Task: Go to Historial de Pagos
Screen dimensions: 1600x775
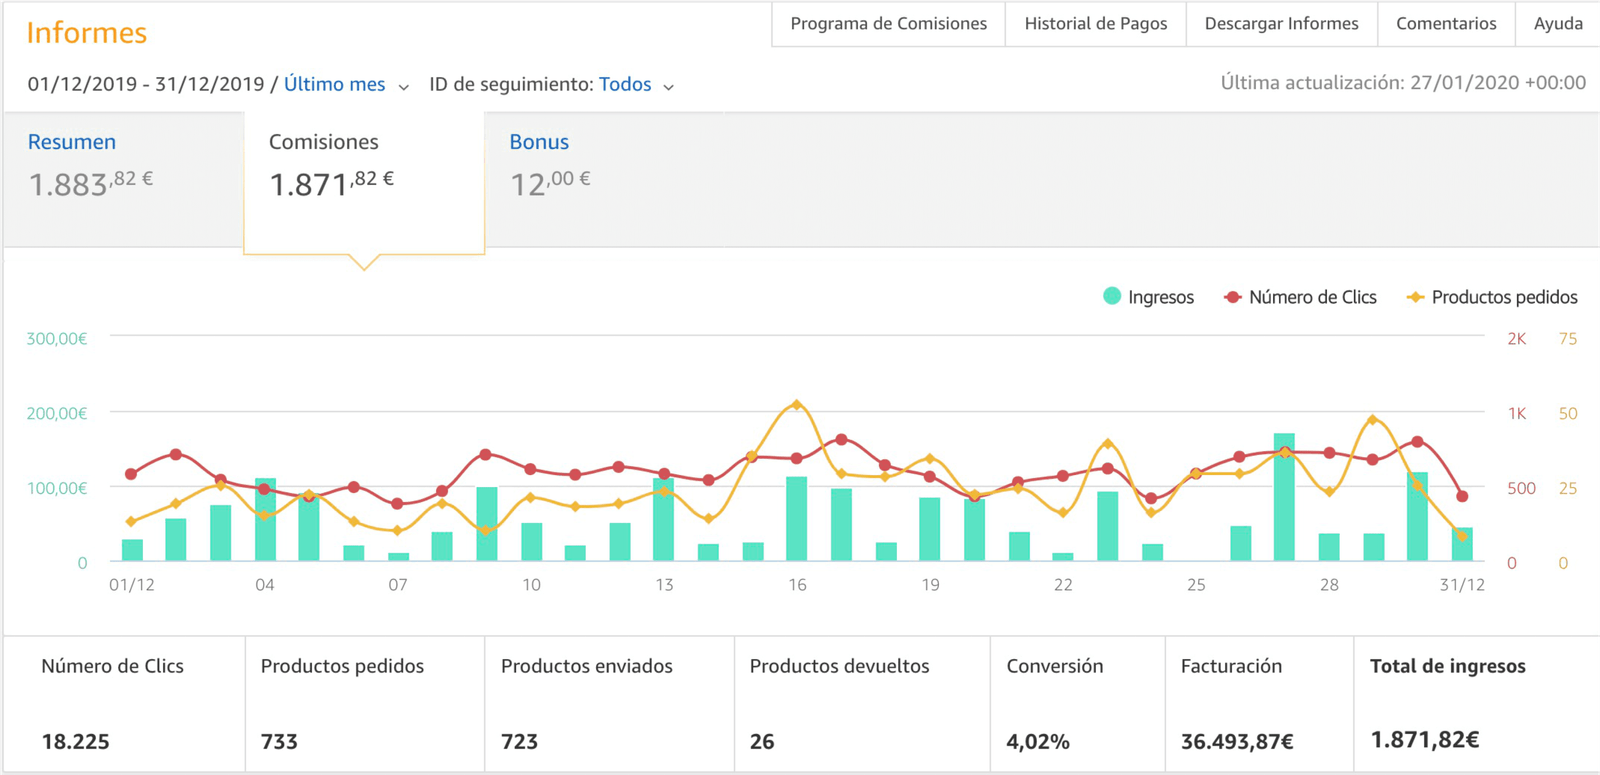Action: click(x=1095, y=24)
